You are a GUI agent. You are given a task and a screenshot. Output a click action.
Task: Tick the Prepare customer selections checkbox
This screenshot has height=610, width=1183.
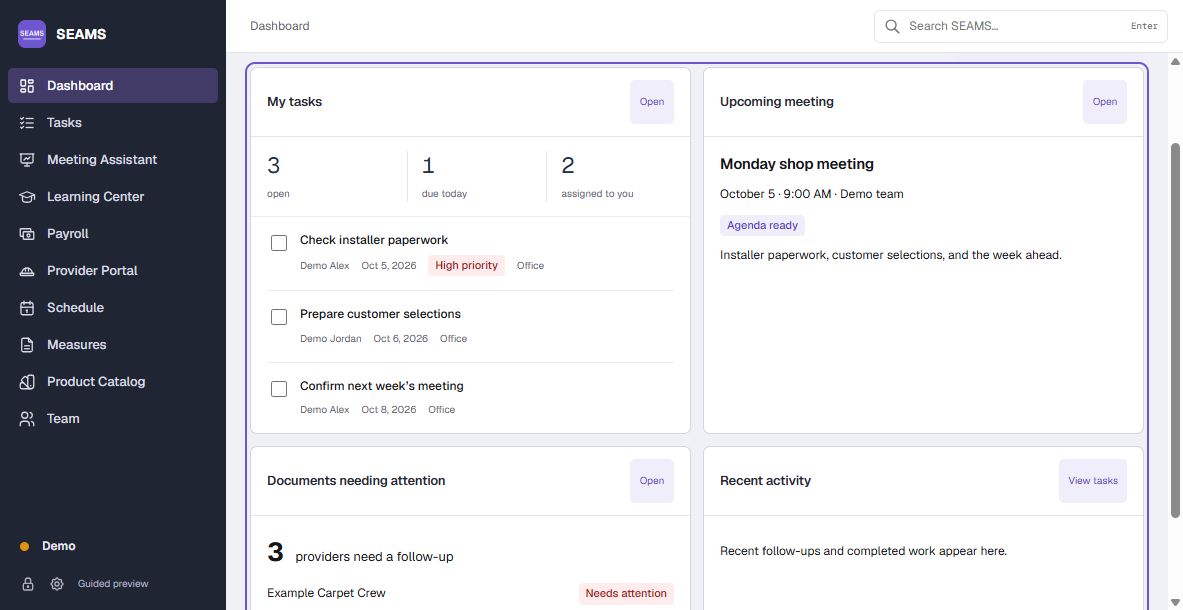tap(279, 317)
